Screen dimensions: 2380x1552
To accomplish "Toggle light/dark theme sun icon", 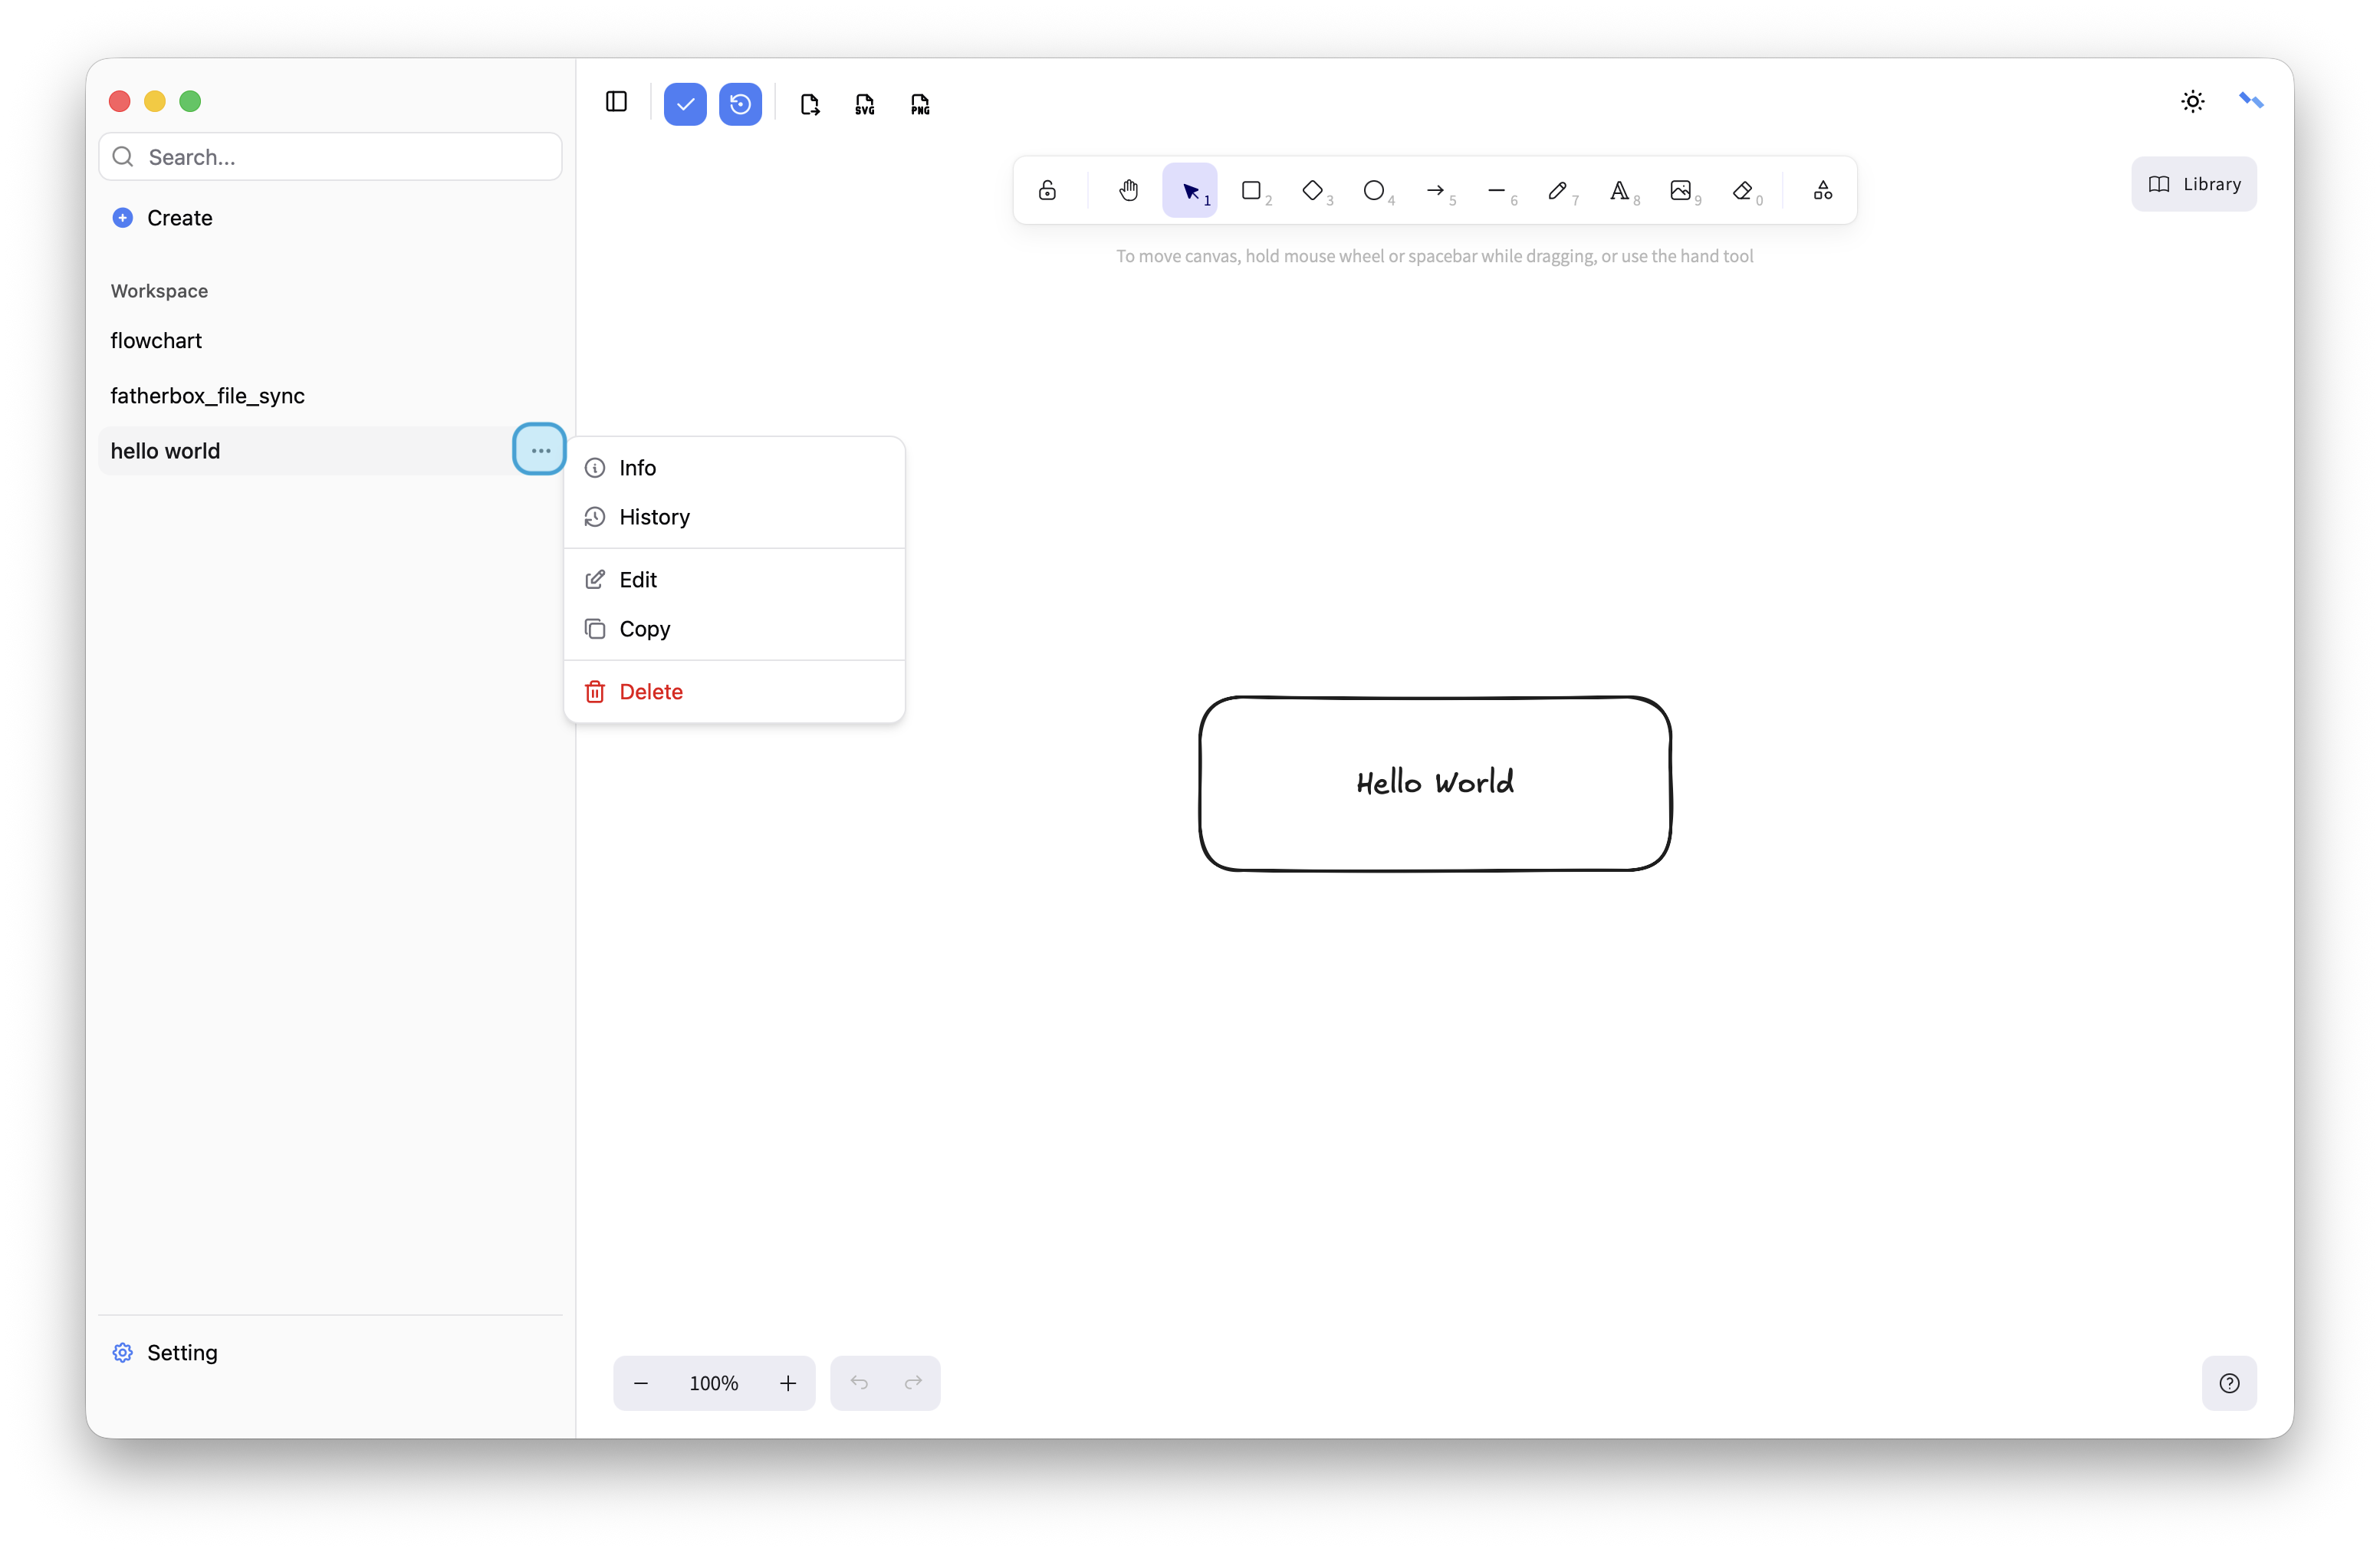I will tap(2192, 101).
